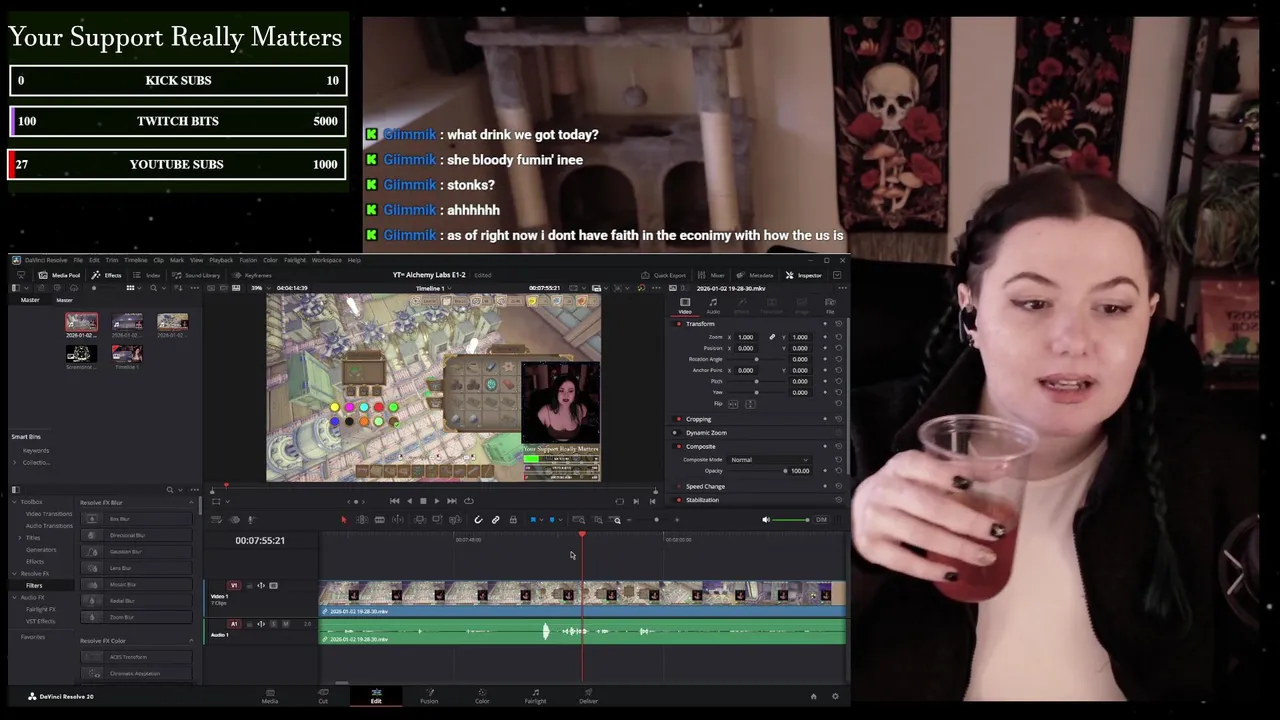Open the Mixer panel
The image size is (1280, 720).
[712, 275]
